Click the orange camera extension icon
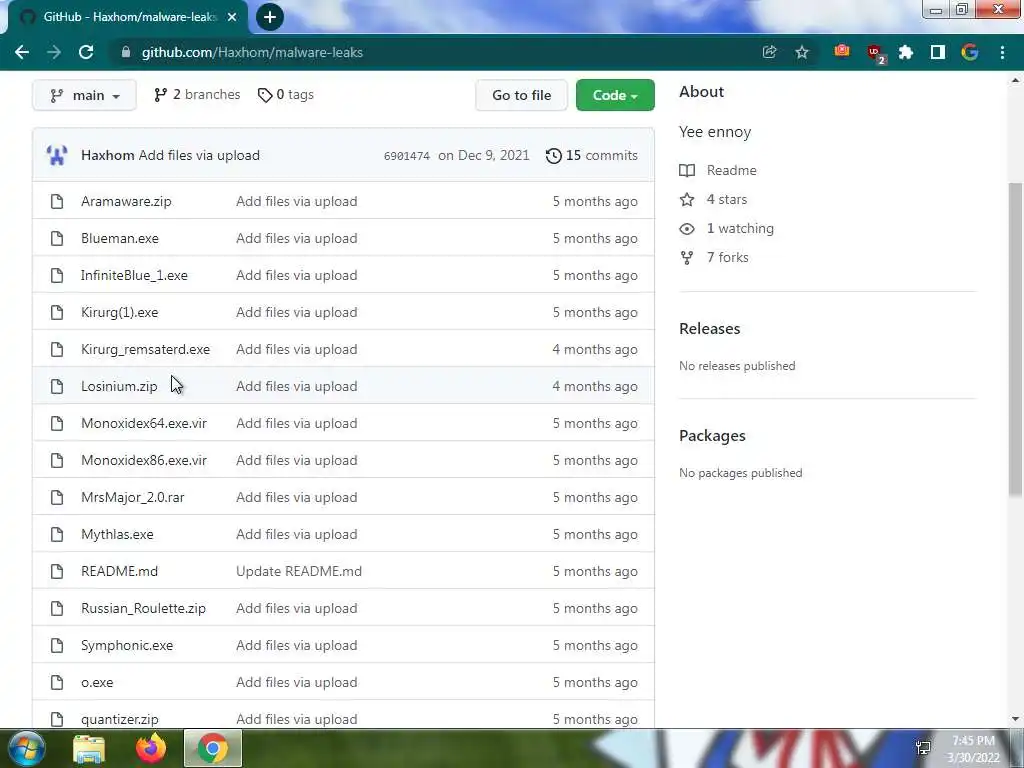Viewport: 1024px width, 768px height. 842,51
